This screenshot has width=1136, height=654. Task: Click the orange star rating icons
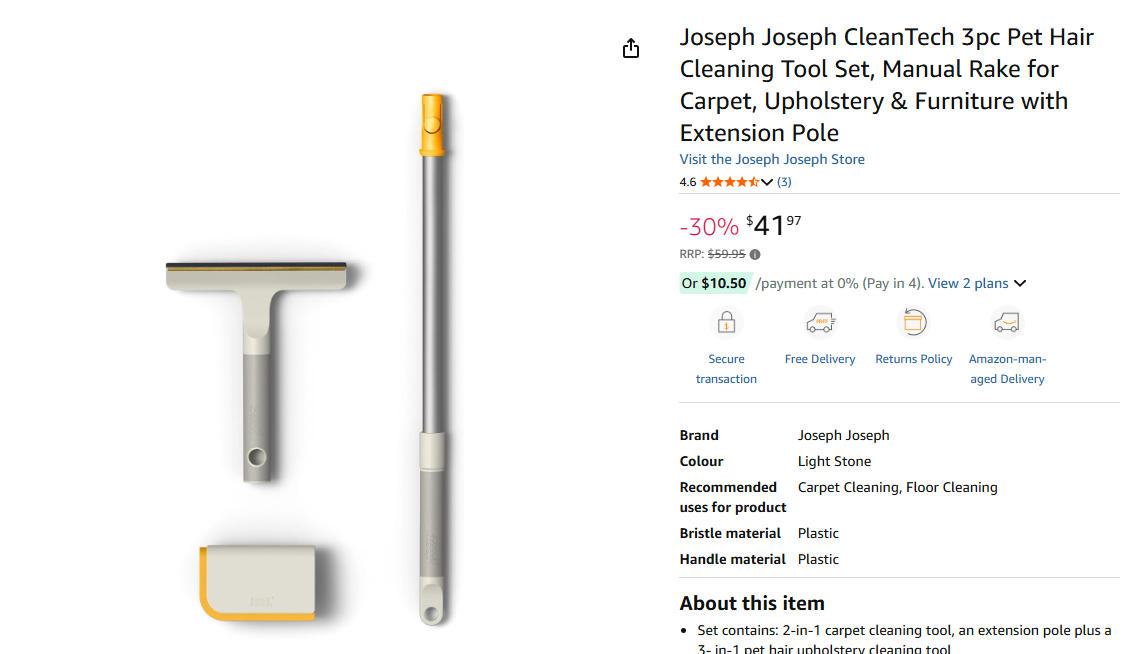tap(729, 182)
